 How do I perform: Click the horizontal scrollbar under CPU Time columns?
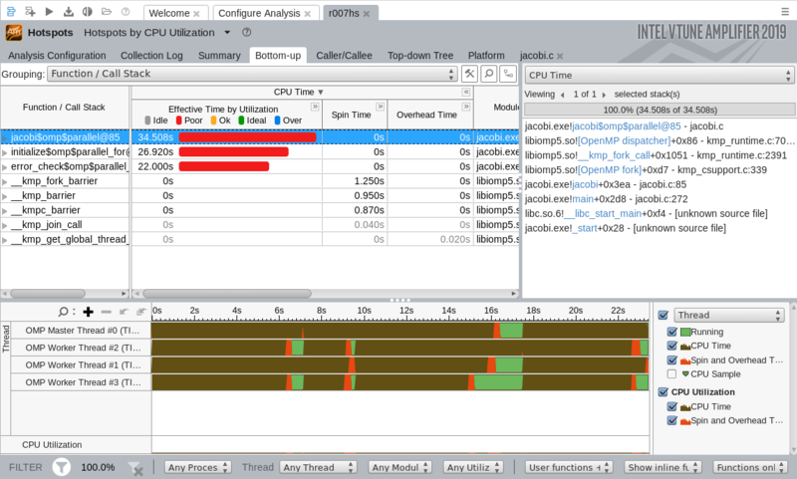[x=227, y=294]
